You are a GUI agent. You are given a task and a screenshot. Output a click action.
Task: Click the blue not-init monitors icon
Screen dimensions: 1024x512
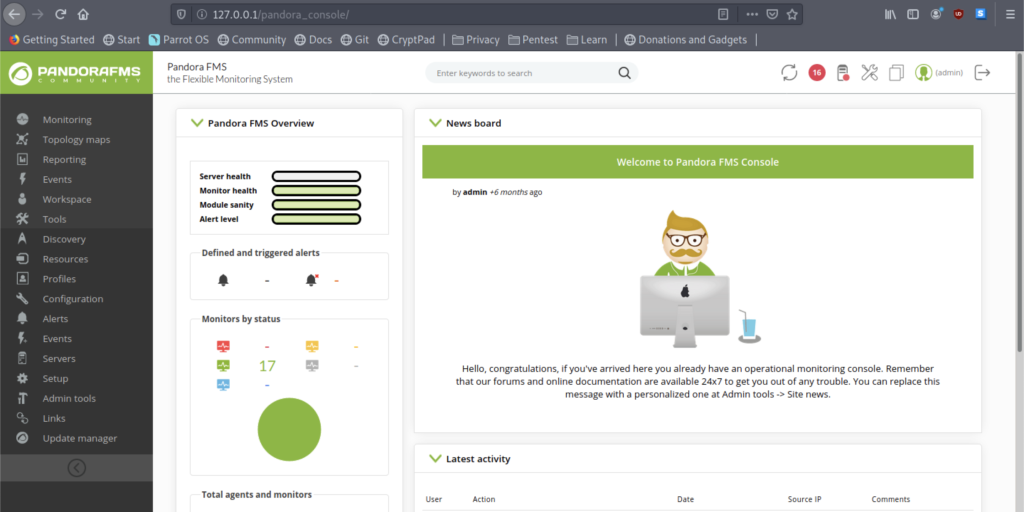coord(223,385)
